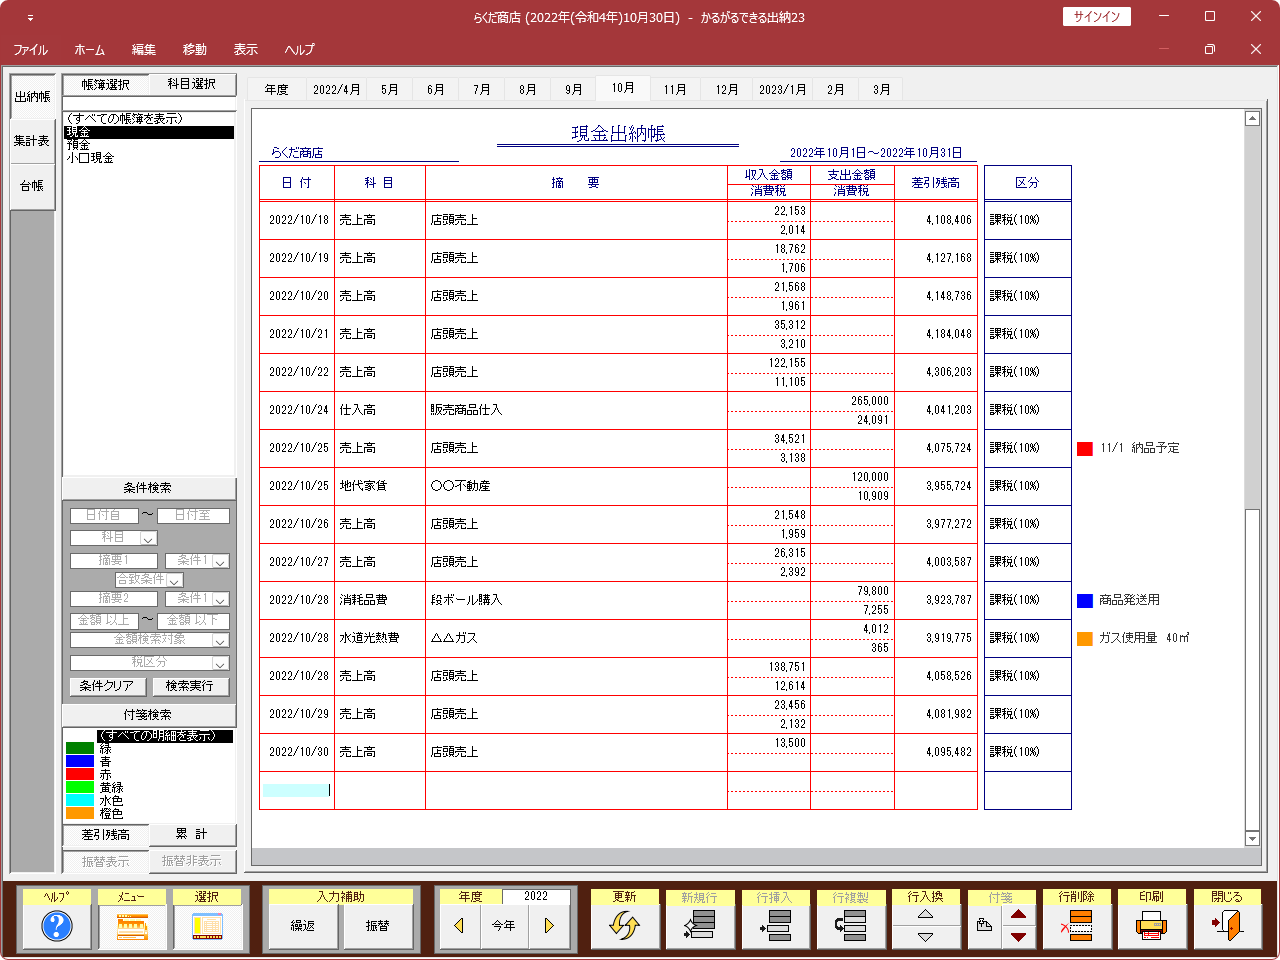Click the 行削除 delete row icon
Screen dimensions: 1280x960
(1076, 927)
